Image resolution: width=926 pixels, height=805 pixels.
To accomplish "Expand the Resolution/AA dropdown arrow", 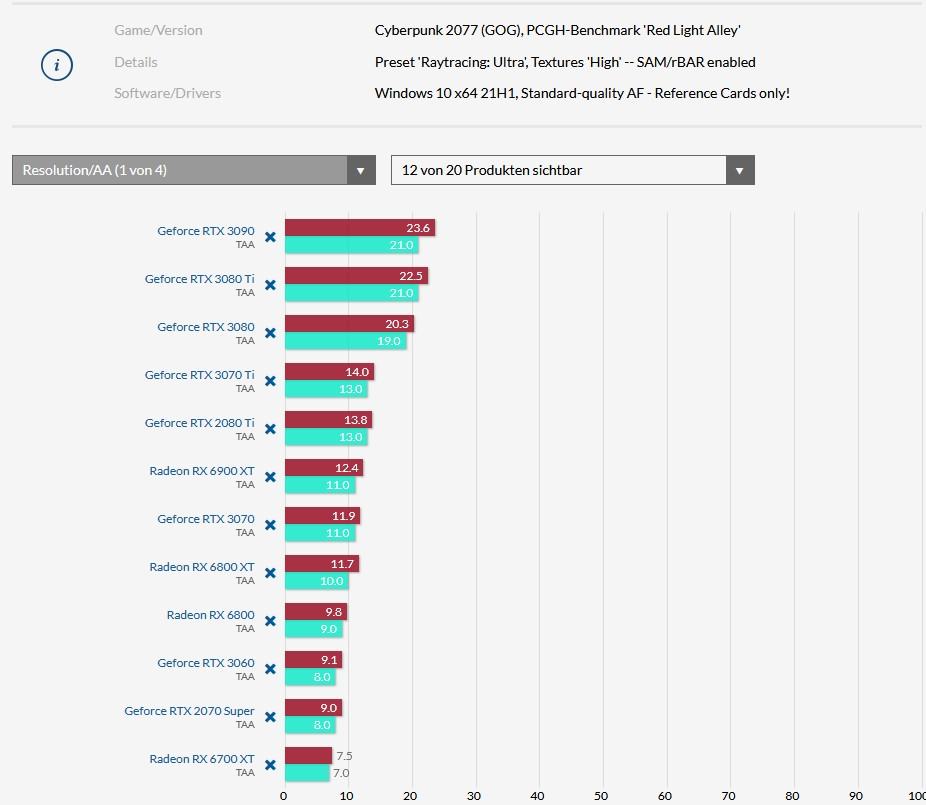I will pyautogui.click(x=361, y=171).
